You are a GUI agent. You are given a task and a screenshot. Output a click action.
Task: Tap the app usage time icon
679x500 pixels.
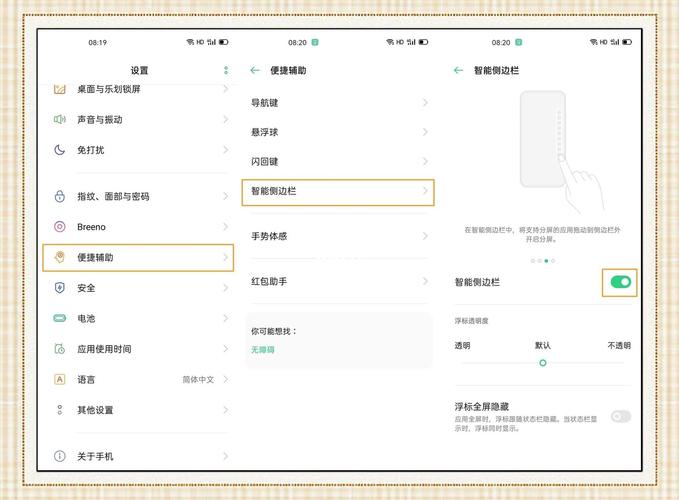coord(59,348)
